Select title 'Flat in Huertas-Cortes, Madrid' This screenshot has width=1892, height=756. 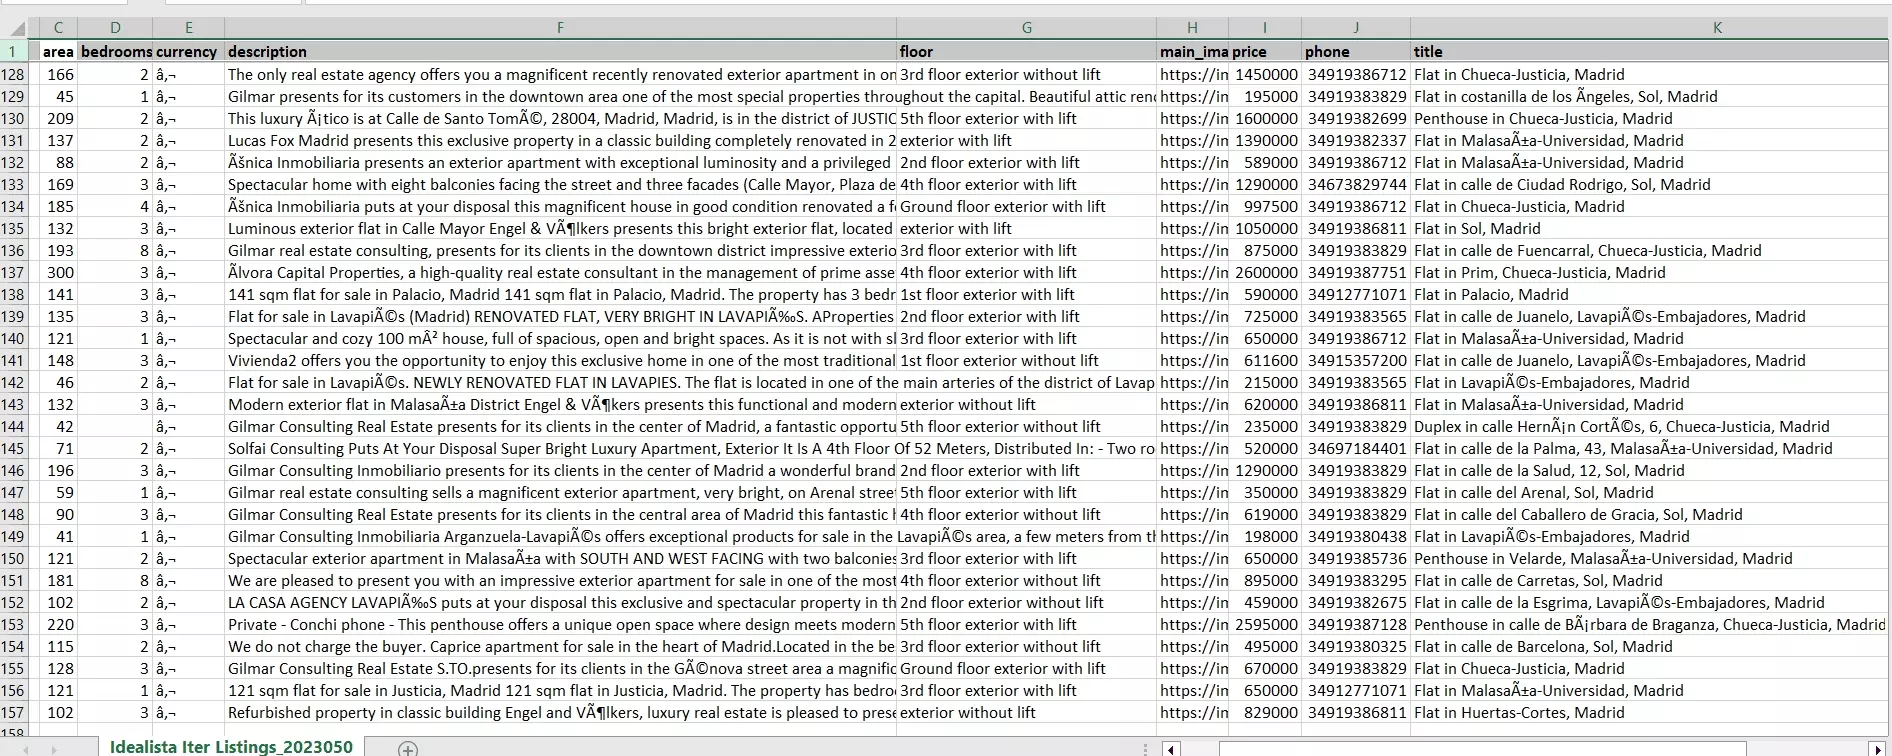(x=1649, y=712)
